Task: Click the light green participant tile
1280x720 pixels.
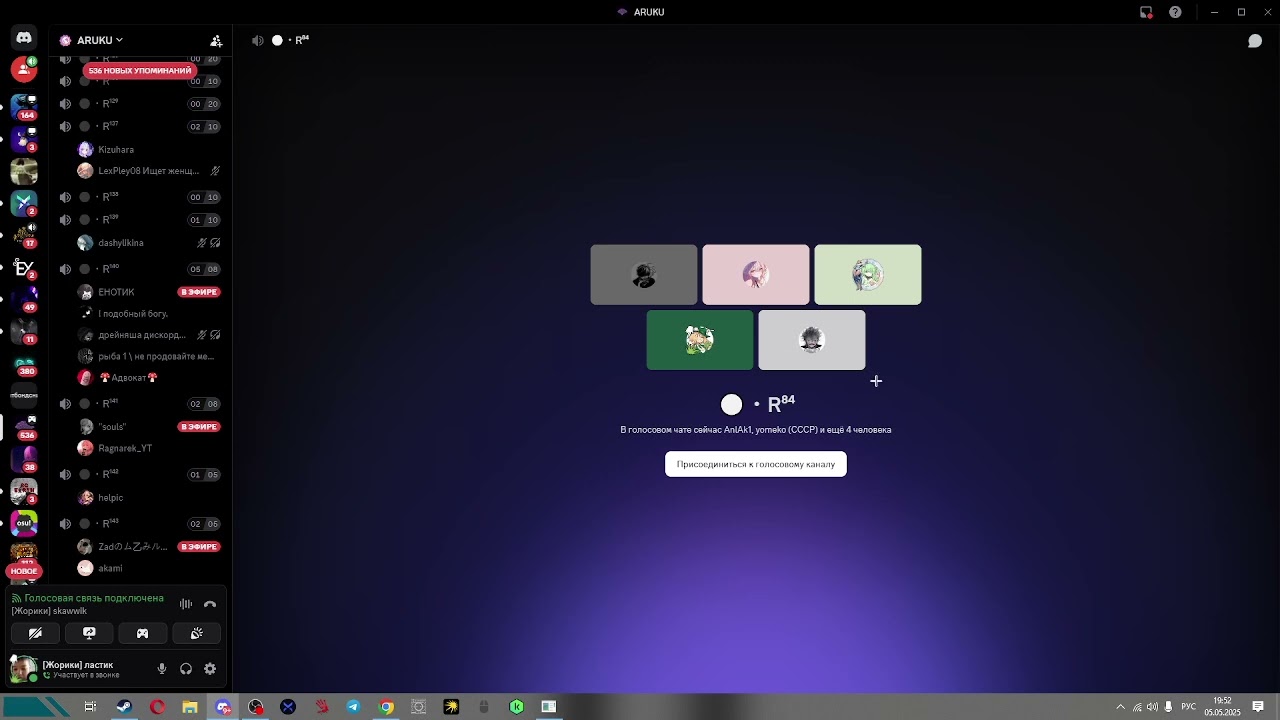Action: point(868,275)
